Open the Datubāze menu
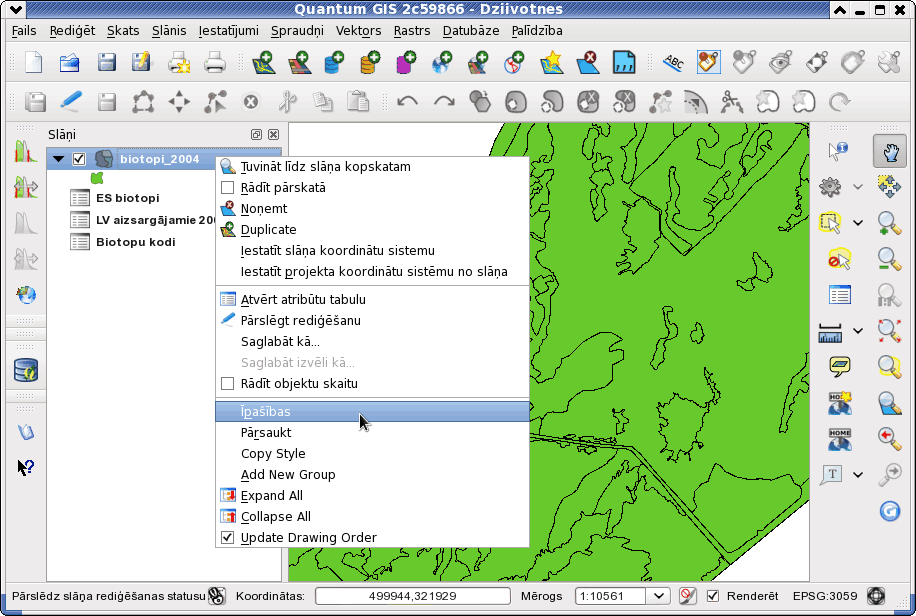Viewport: 916px width, 616px height. pyautogui.click(x=471, y=30)
